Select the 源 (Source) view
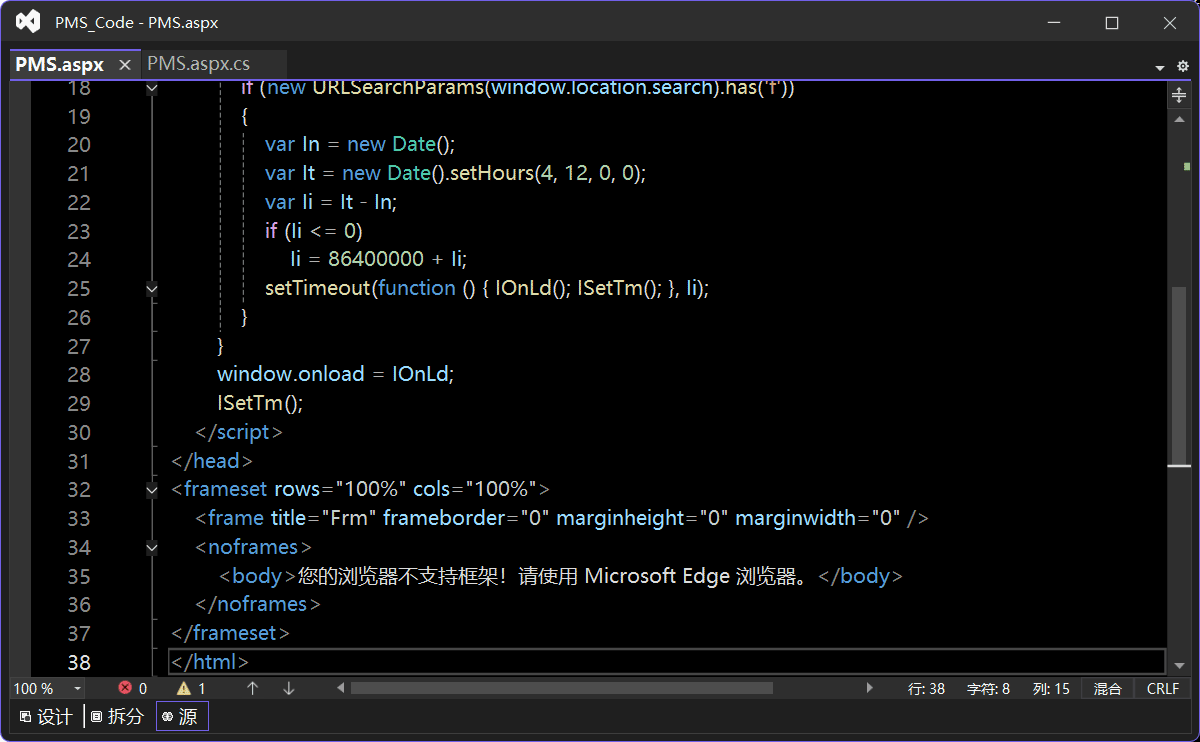1200x742 pixels. coord(181,716)
